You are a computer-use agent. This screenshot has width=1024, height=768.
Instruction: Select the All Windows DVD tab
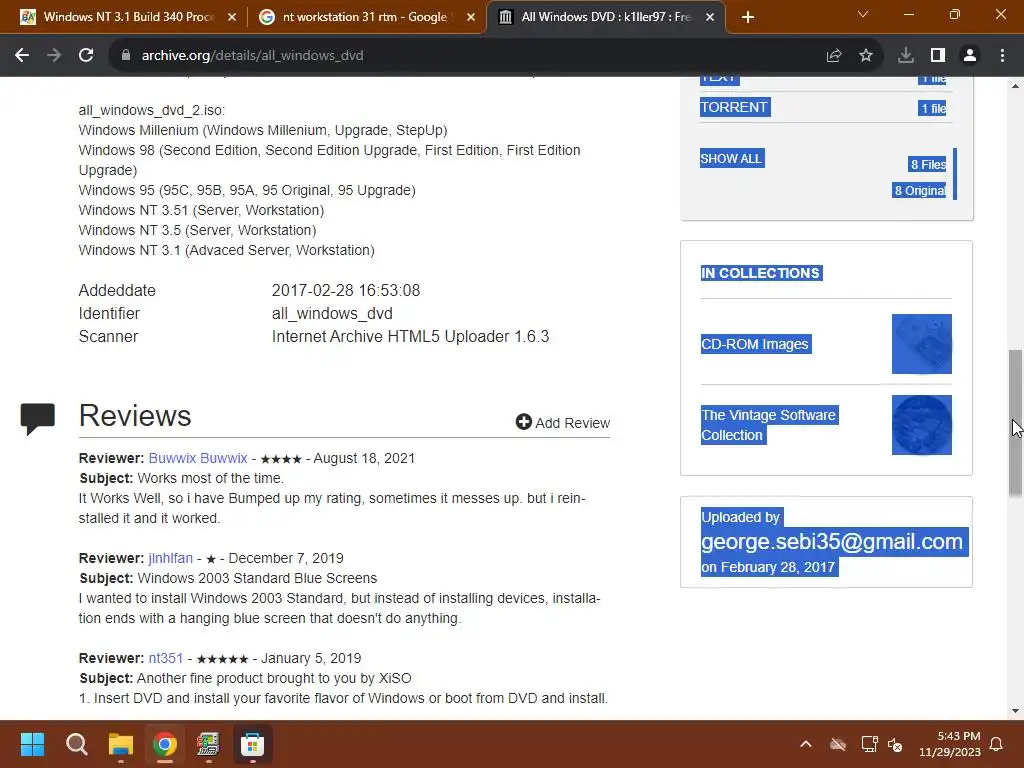[x=604, y=18]
